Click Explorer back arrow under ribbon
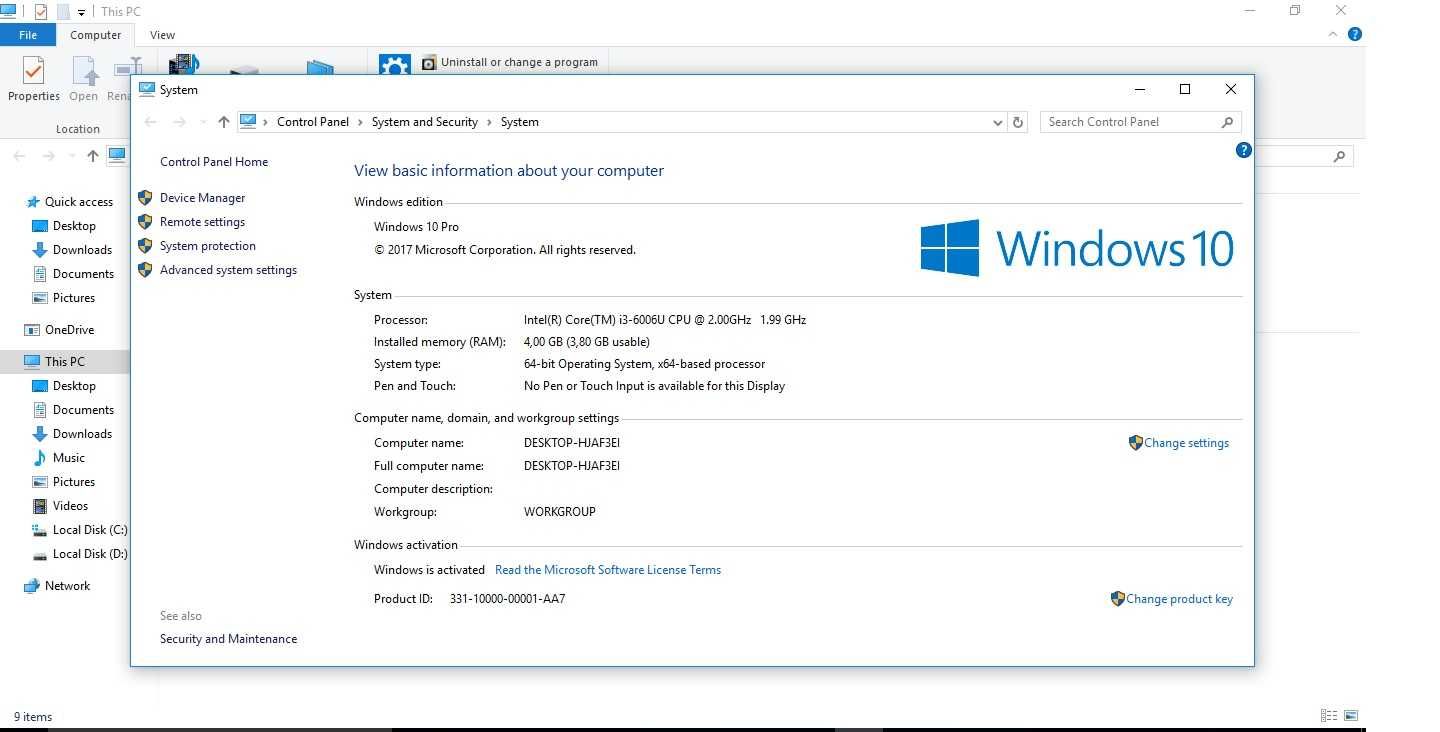 (19, 156)
